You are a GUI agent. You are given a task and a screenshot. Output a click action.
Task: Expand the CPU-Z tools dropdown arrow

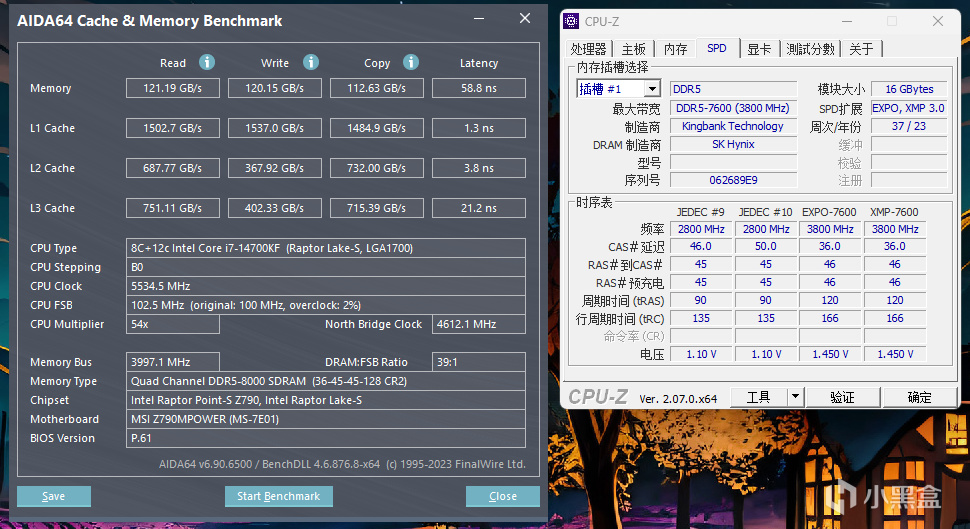[796, 397]
